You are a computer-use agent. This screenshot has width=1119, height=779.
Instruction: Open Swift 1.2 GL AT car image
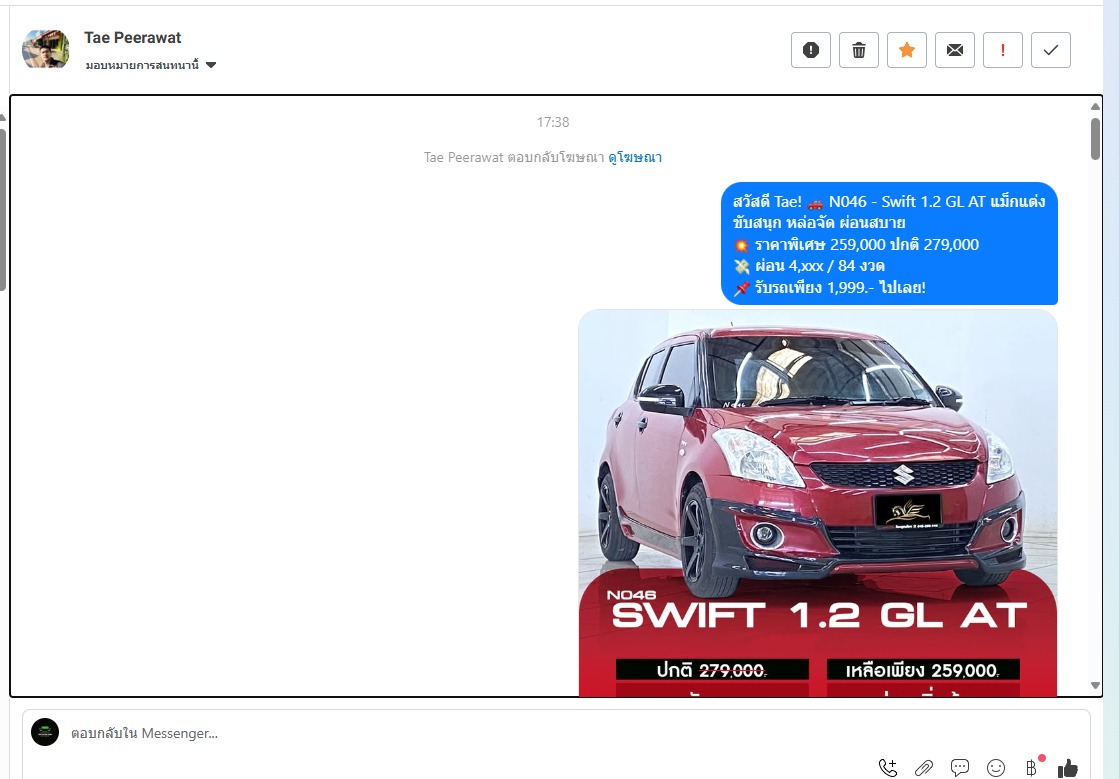point(818,502)
